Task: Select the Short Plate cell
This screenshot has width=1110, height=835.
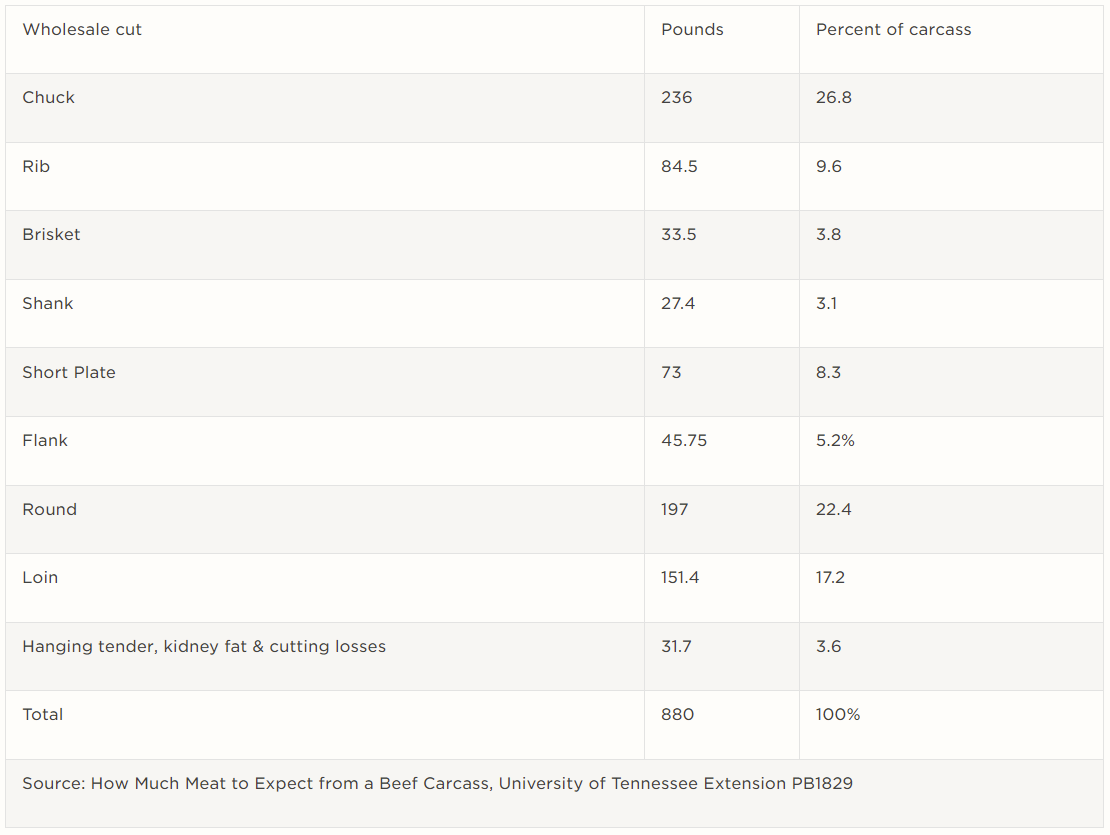Action: click(69, 373)
